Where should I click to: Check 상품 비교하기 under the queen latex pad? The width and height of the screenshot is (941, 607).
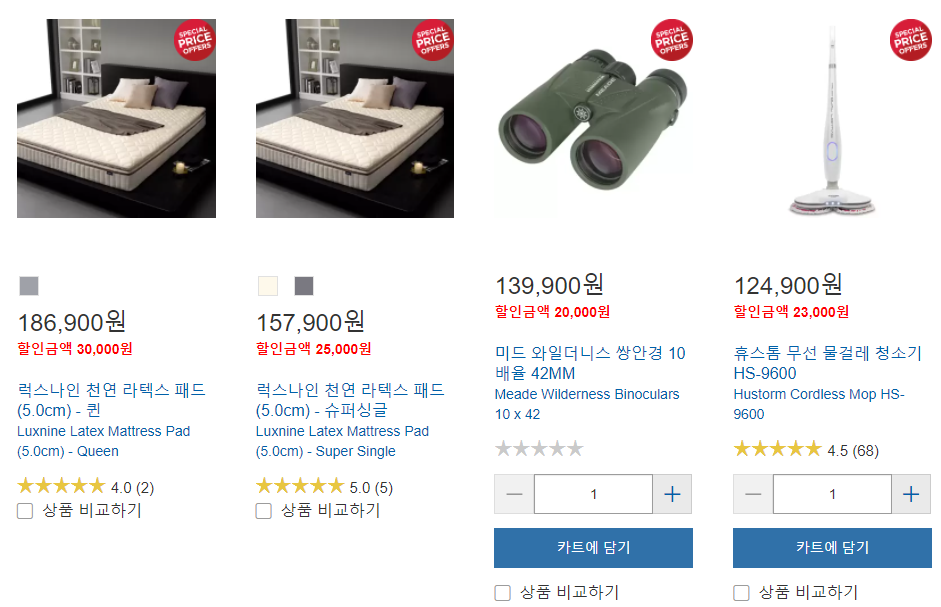click(24, 510)
